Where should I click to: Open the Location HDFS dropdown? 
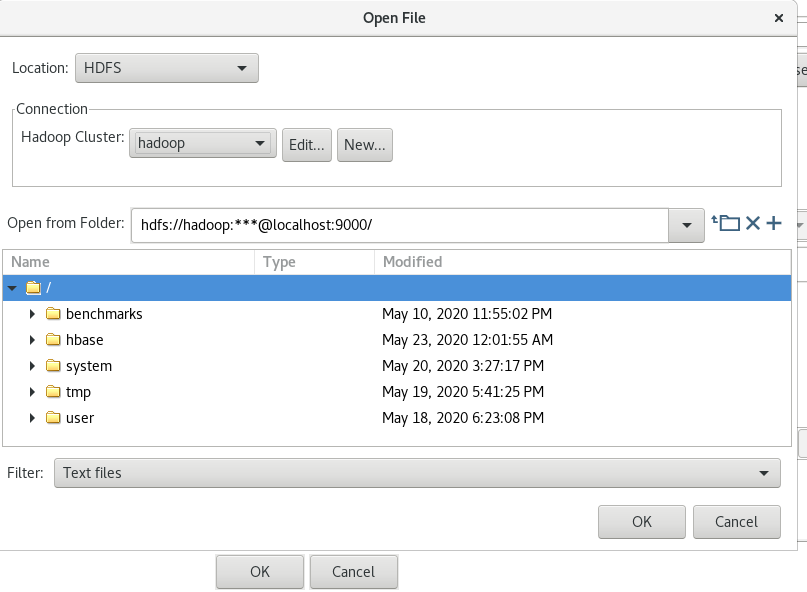[x=167, y=68]
